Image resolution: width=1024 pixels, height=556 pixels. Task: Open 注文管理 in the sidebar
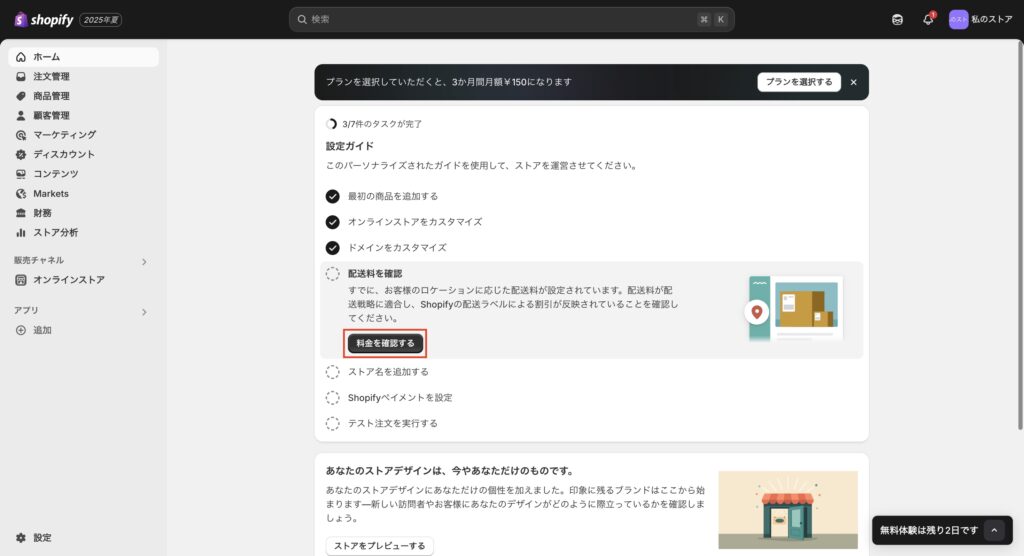tap(51, 77)
